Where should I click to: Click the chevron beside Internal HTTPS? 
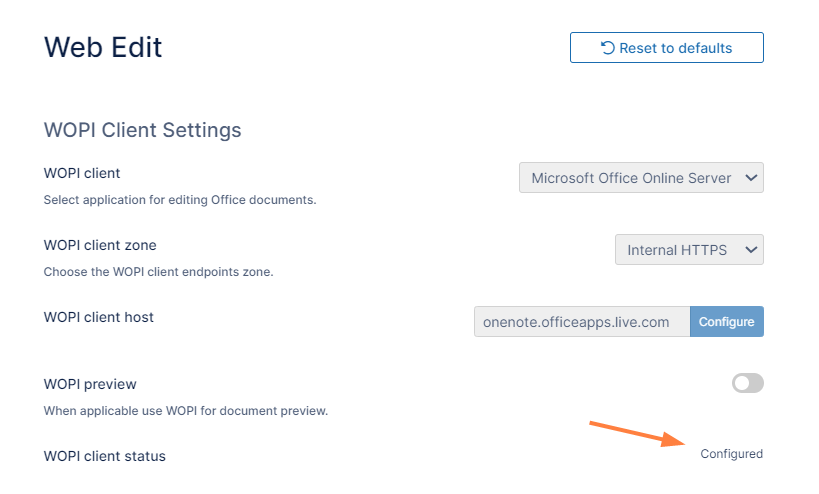pos(752,250)
